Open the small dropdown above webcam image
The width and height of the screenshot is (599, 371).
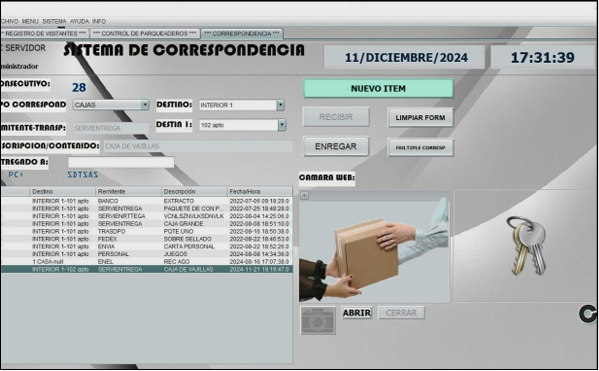tap(304, 195)
